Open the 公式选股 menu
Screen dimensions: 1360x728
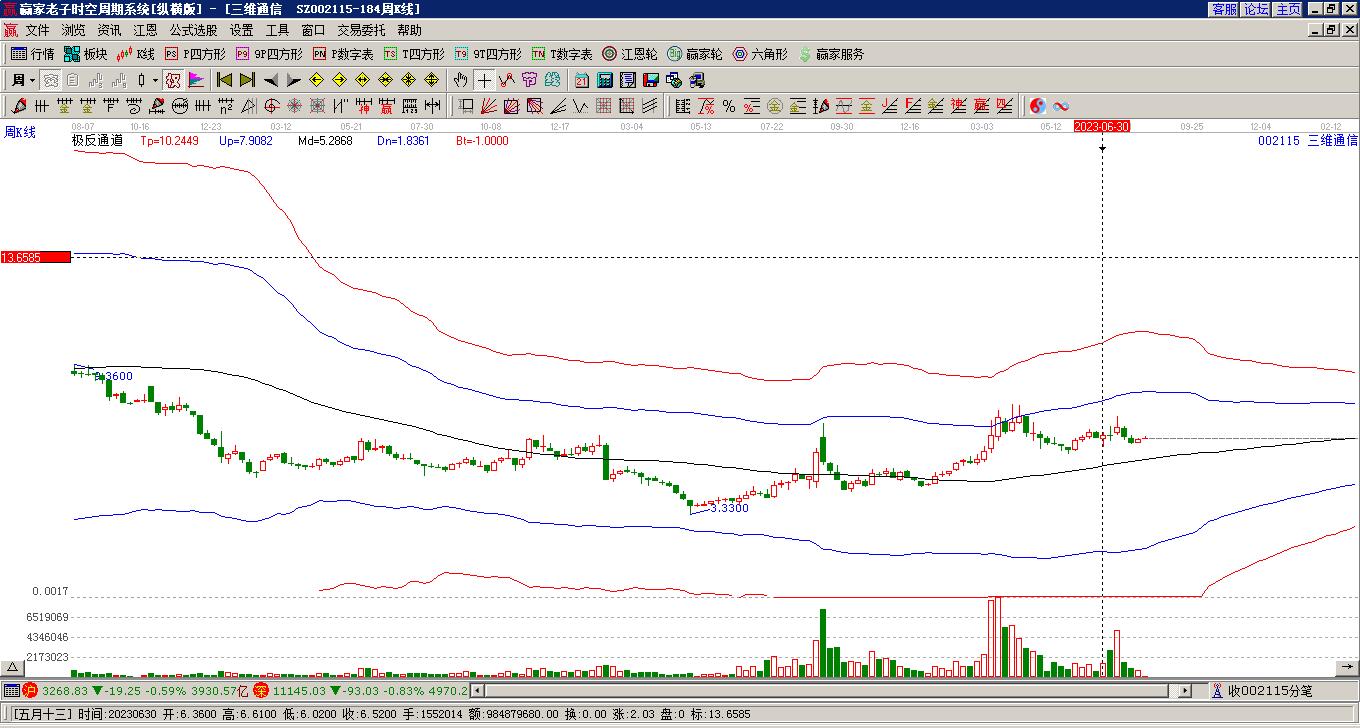click(x=193, y=30)
